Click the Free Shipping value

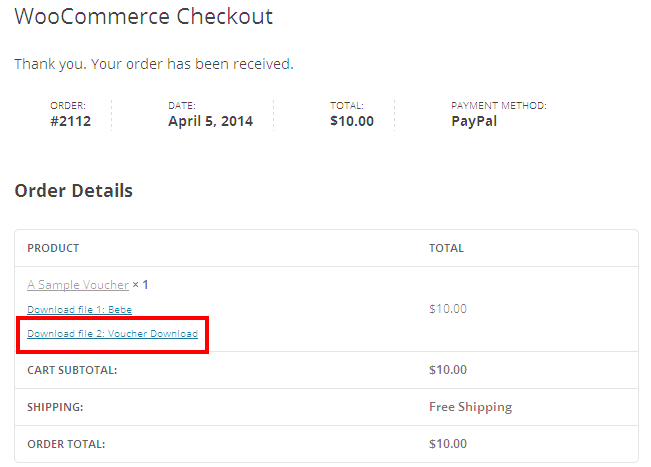[470, 407]
